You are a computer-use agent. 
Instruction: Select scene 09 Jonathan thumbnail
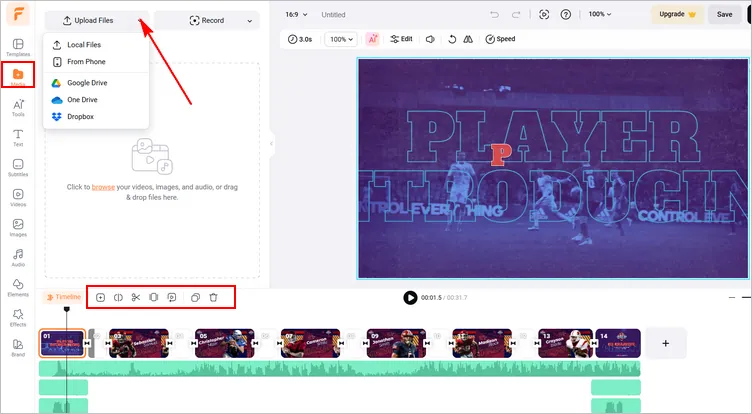pos(396,343)
